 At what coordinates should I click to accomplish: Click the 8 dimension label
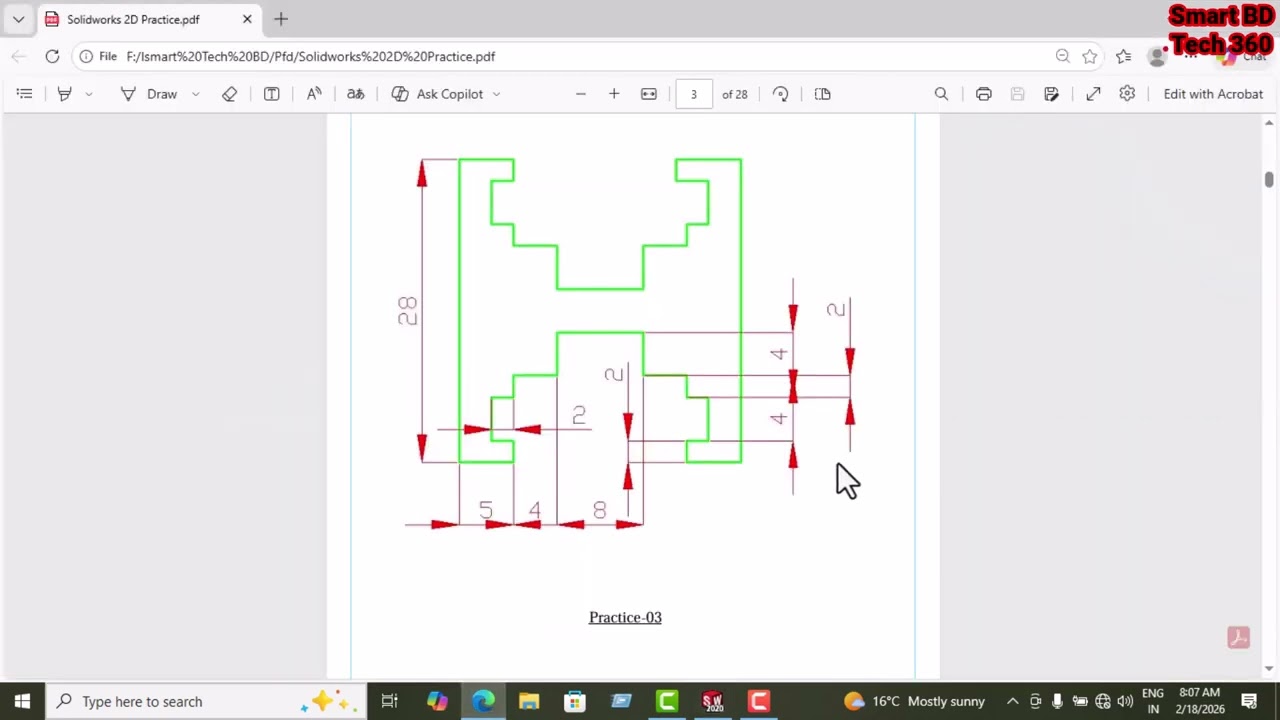599,511
